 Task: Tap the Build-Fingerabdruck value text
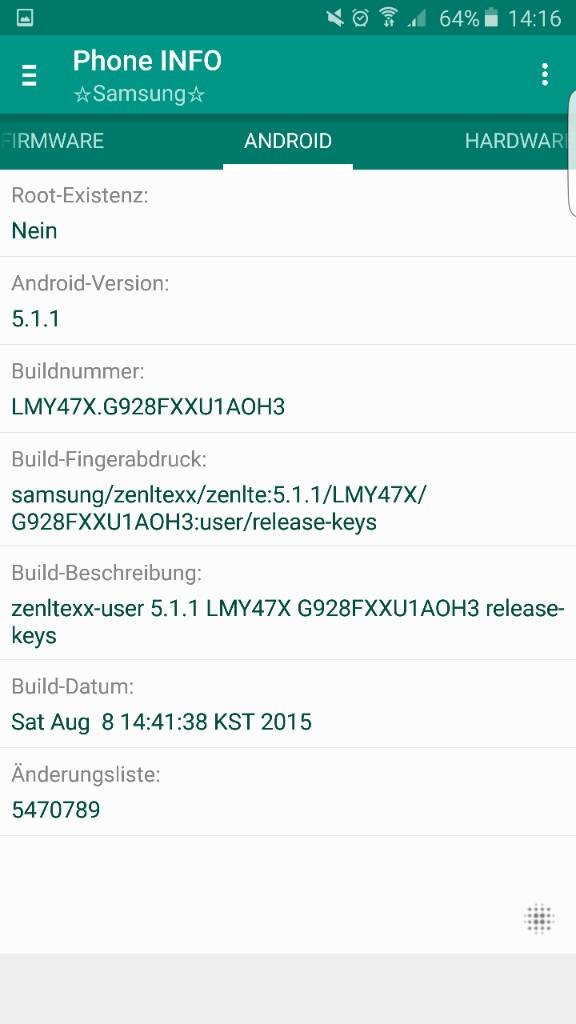click(x=219, y=509)
